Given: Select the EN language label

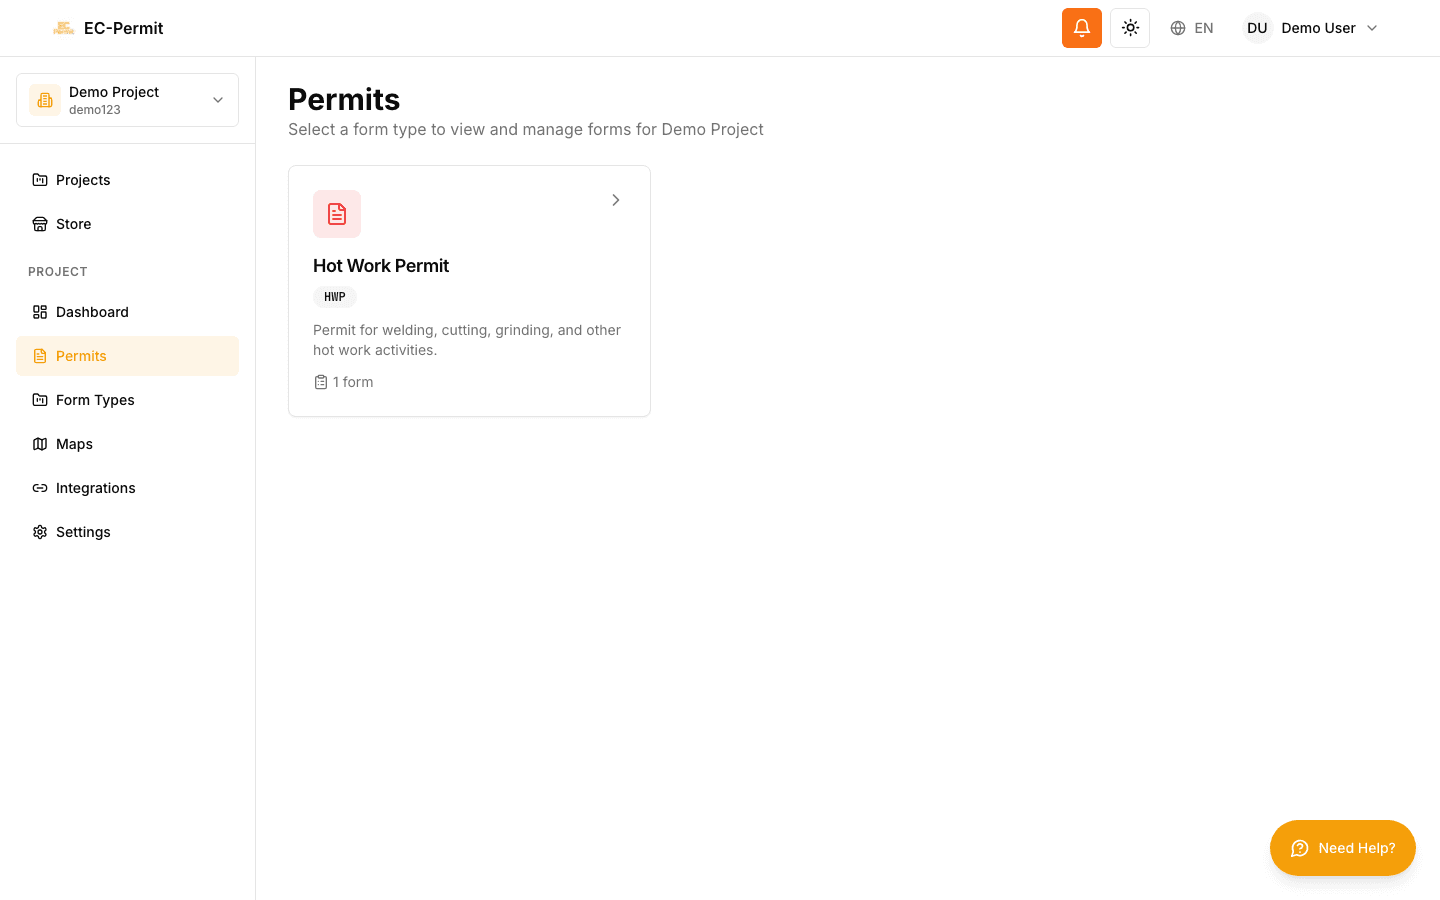Looking at the screenshot, I should (1204, 28).
